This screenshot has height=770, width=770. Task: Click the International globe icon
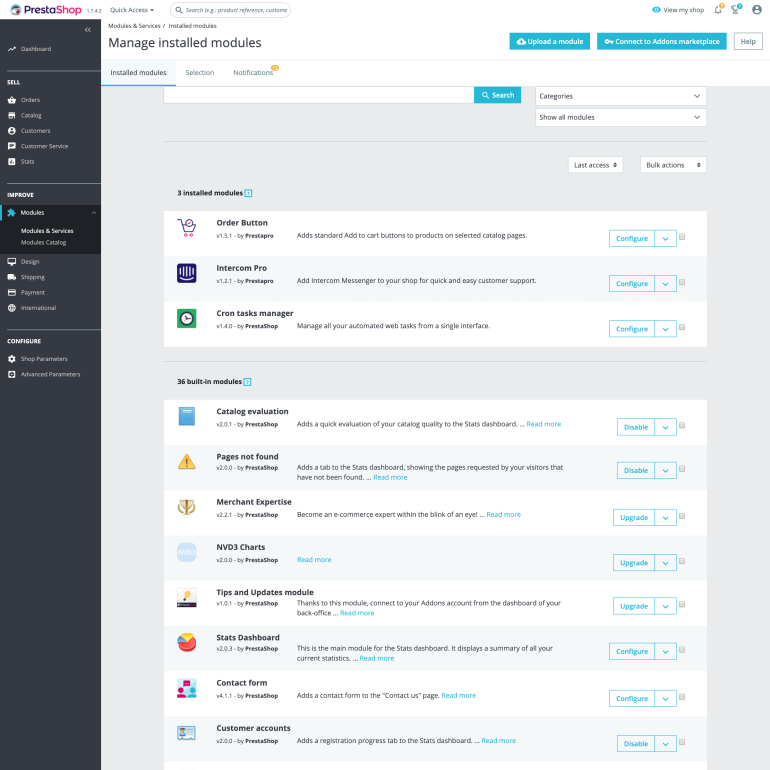click(x=12, y=308)
